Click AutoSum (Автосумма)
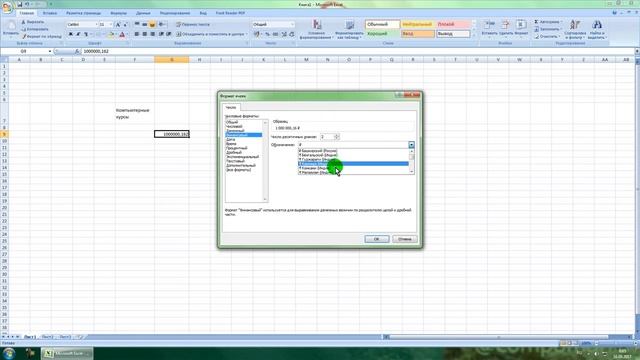This screenshot has height=360, width=640. 548,22
